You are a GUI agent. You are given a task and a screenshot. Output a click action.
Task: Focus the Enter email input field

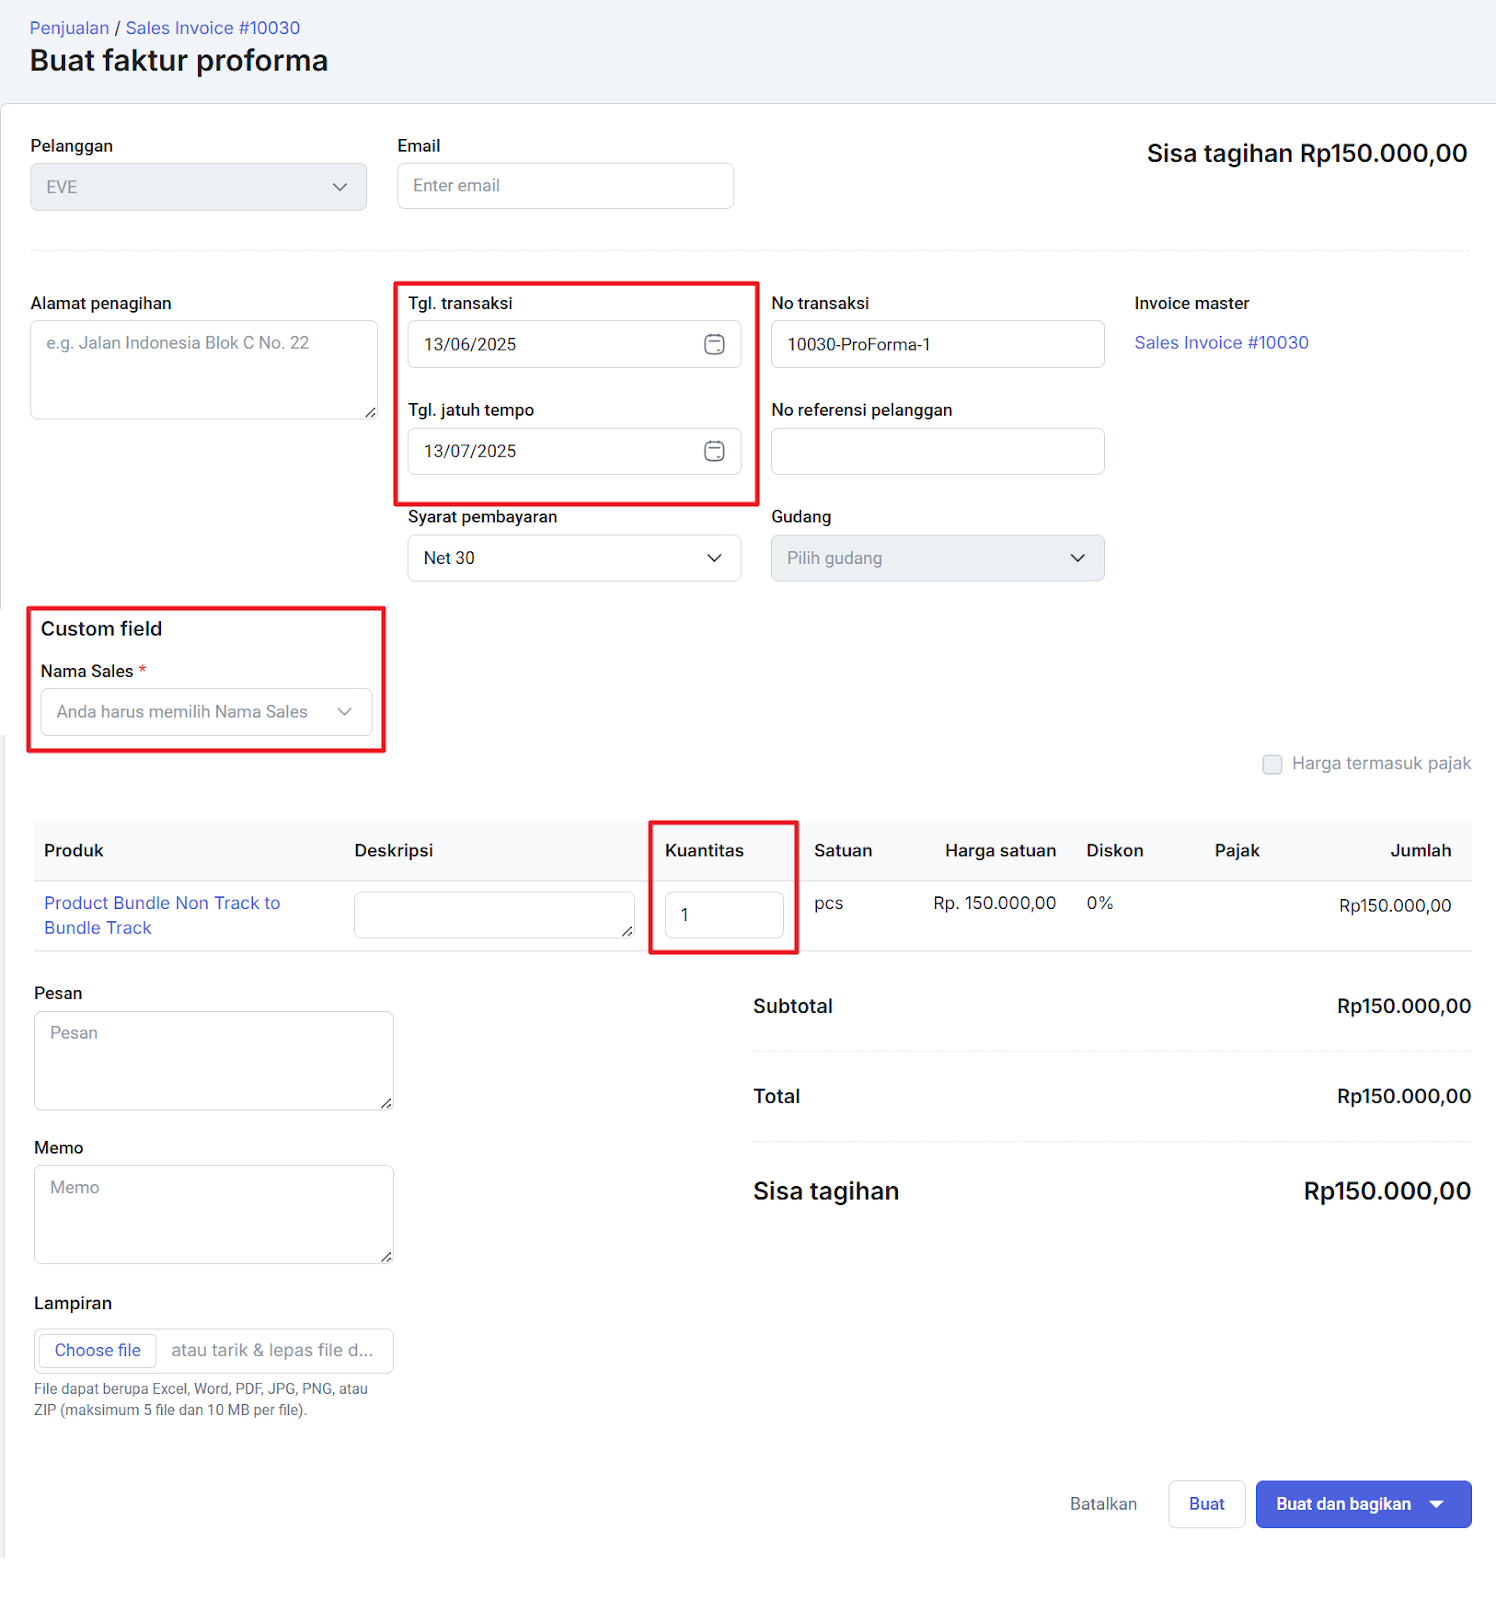point(565,186)
